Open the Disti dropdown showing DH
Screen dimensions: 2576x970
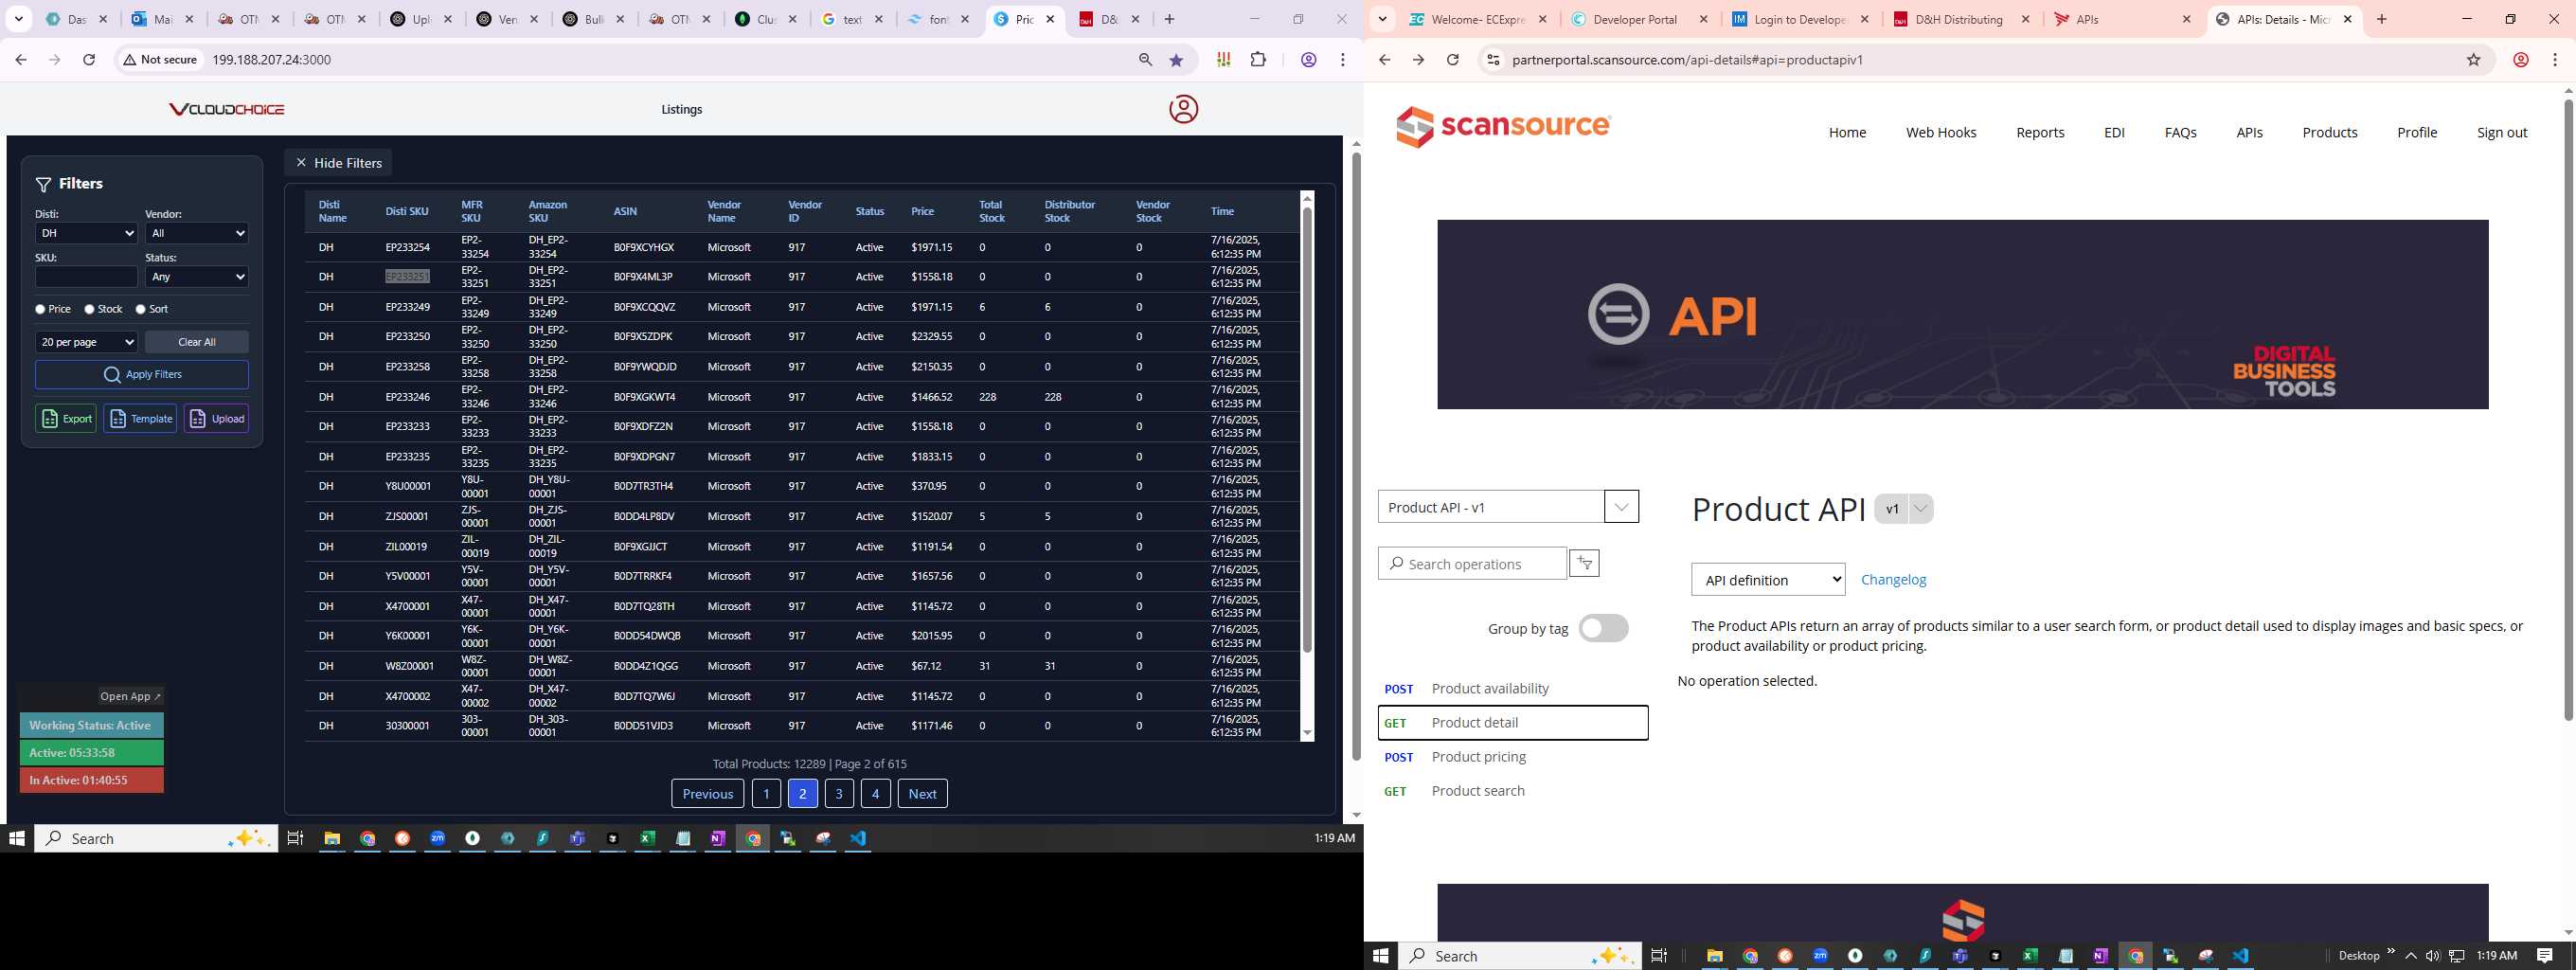(86, 233)
